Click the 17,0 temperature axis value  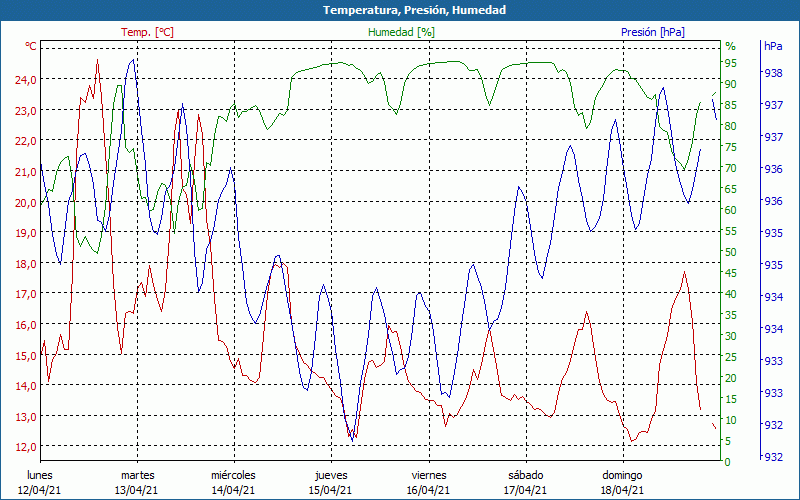coord(27,294)
